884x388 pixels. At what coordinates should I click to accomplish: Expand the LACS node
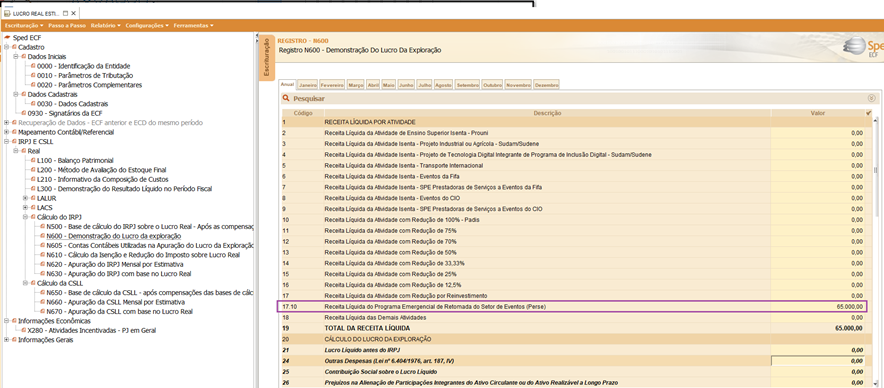point(25,208)
